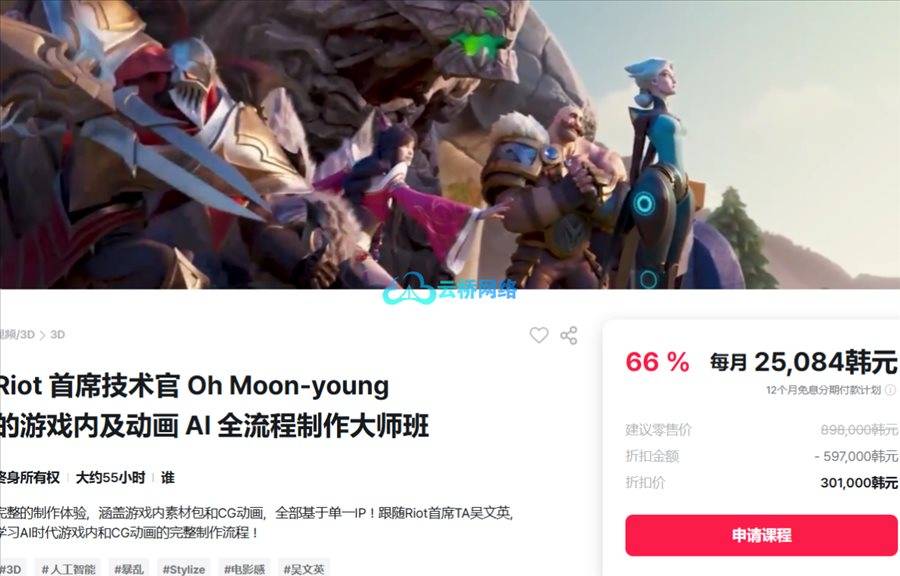Click the 申请课程 apply button
The width and height of the screenshot is (900, 576).
761,535
